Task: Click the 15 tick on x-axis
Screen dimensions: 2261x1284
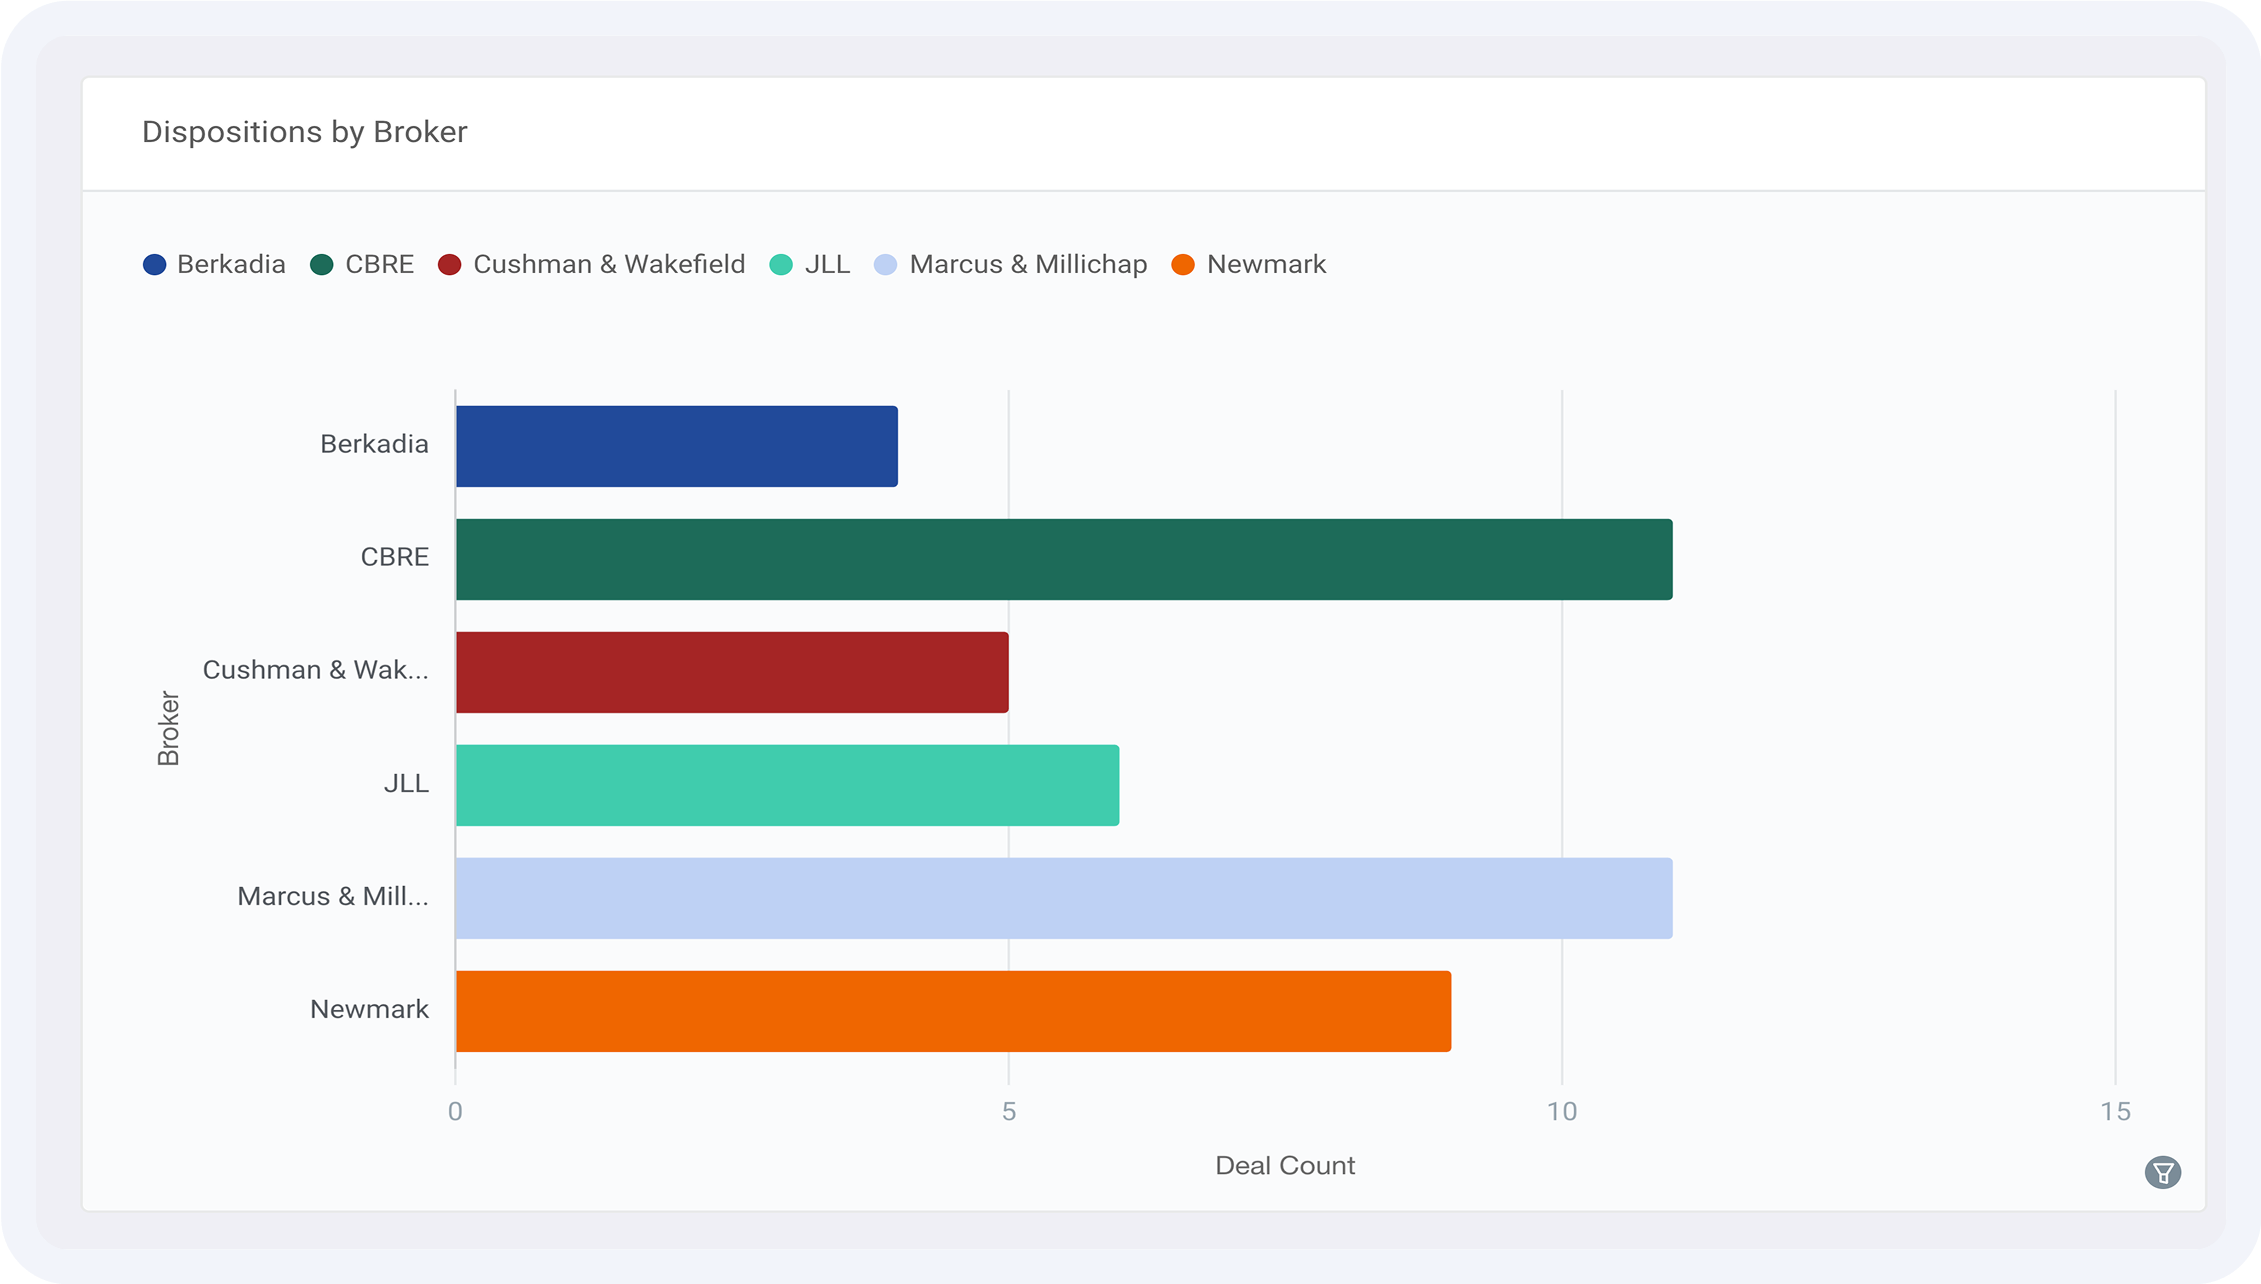Action: tap(2115, 1111)
